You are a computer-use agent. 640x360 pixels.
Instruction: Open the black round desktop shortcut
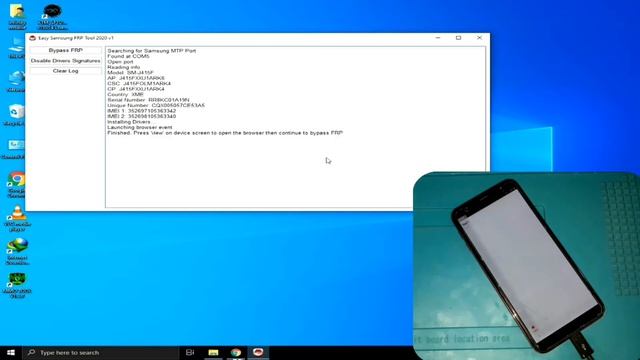point(52,16)
